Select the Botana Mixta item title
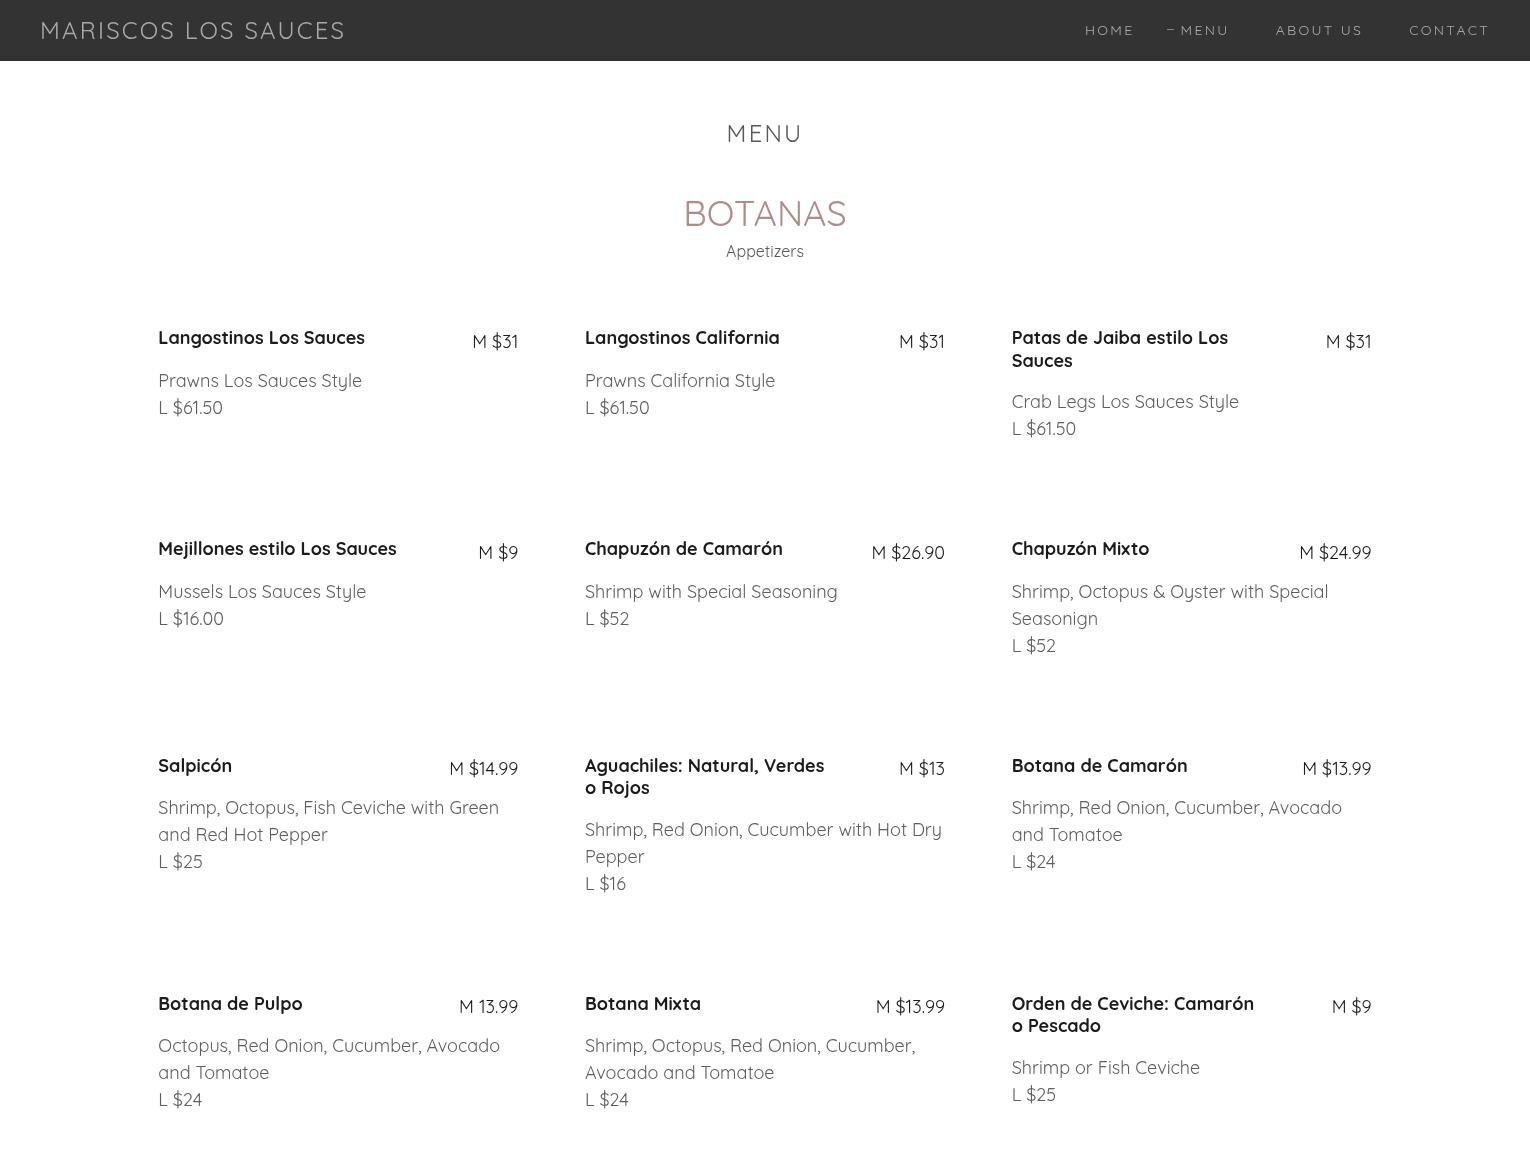The image size is (1530, 1156). point(642,1004)
